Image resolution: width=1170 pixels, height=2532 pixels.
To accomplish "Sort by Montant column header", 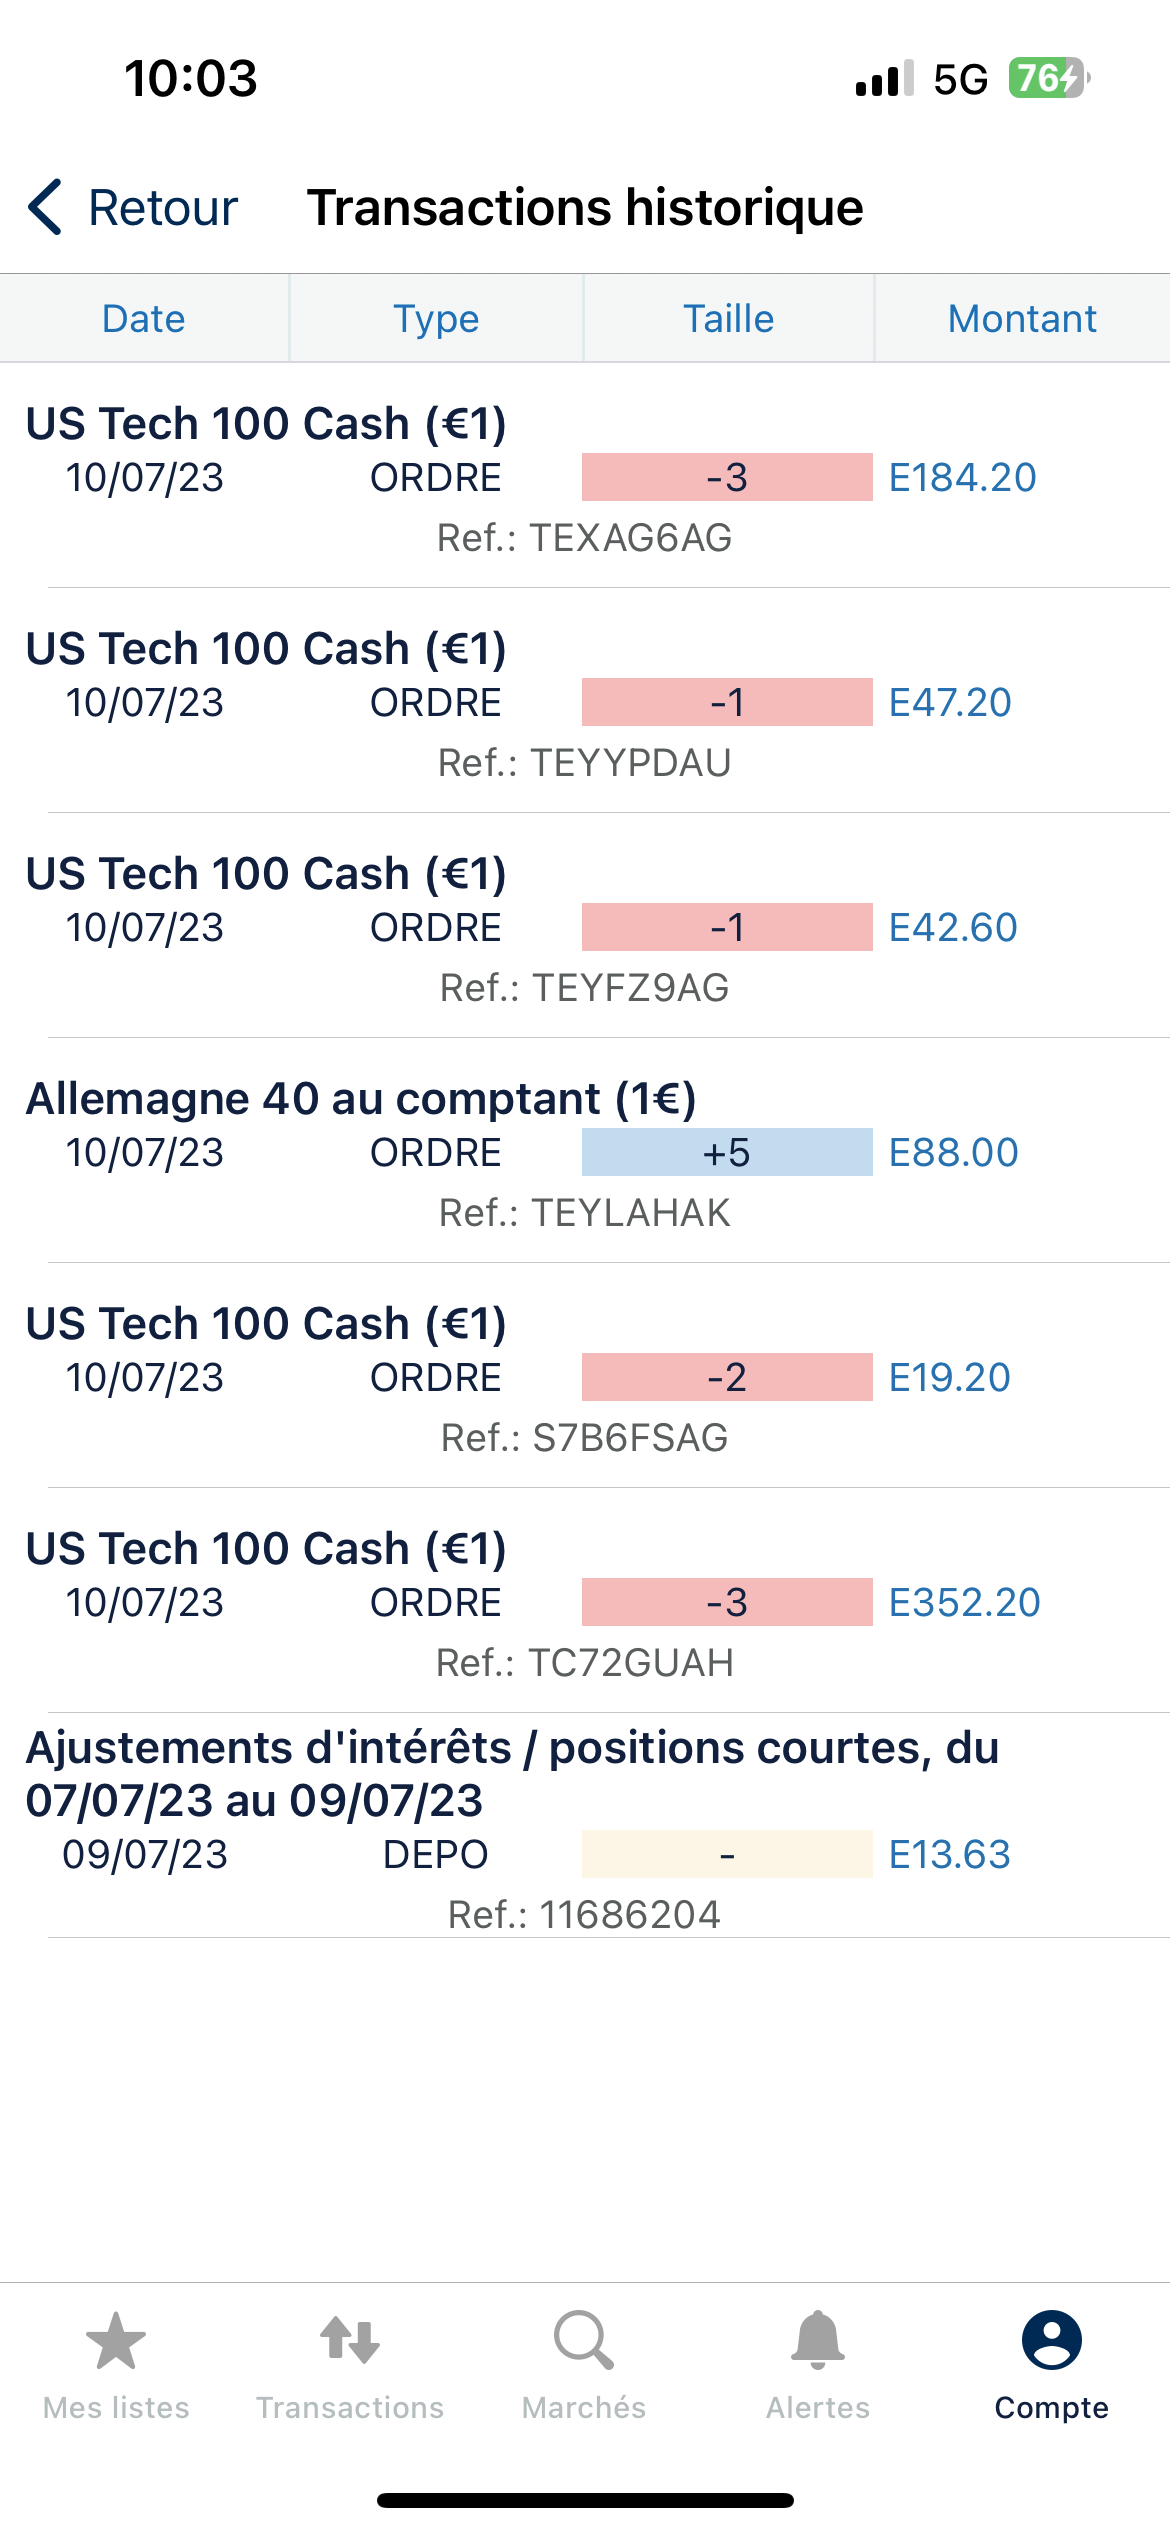I will [1022, 319].
